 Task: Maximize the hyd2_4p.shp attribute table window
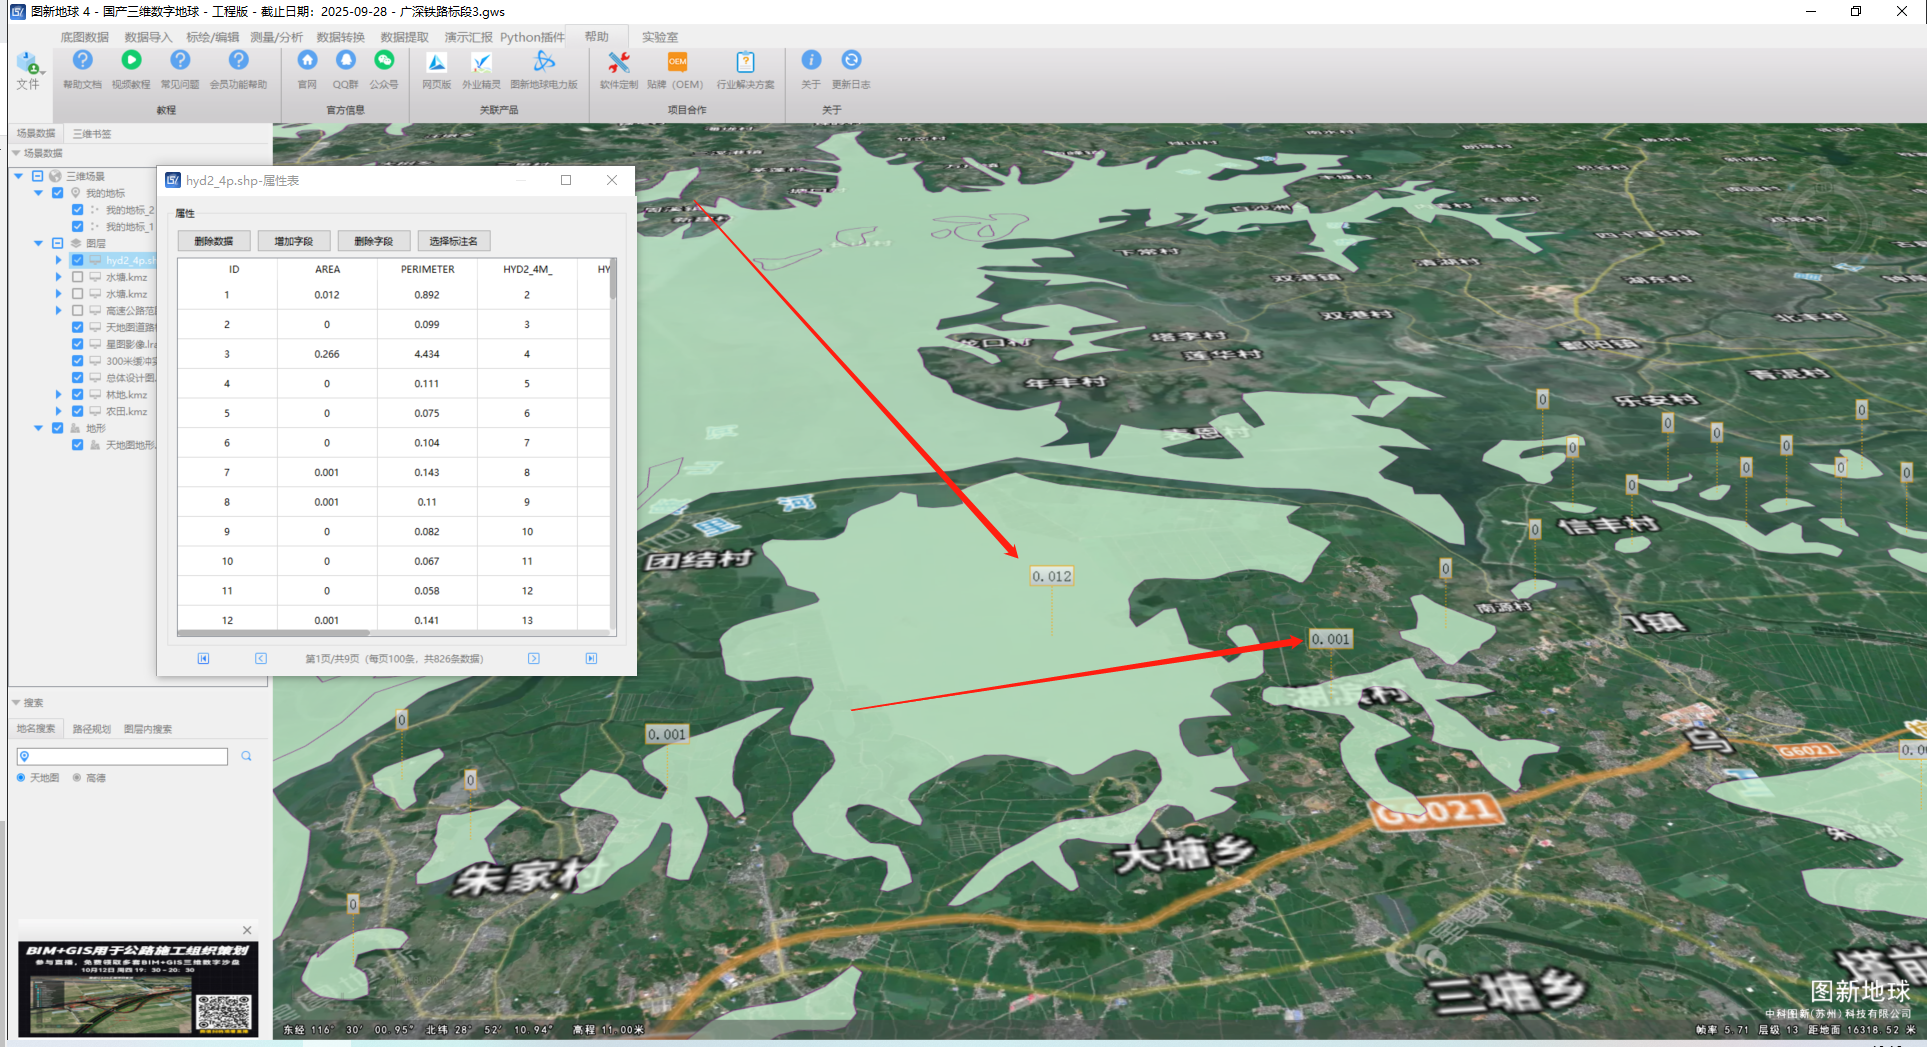[x=566, y=180]
